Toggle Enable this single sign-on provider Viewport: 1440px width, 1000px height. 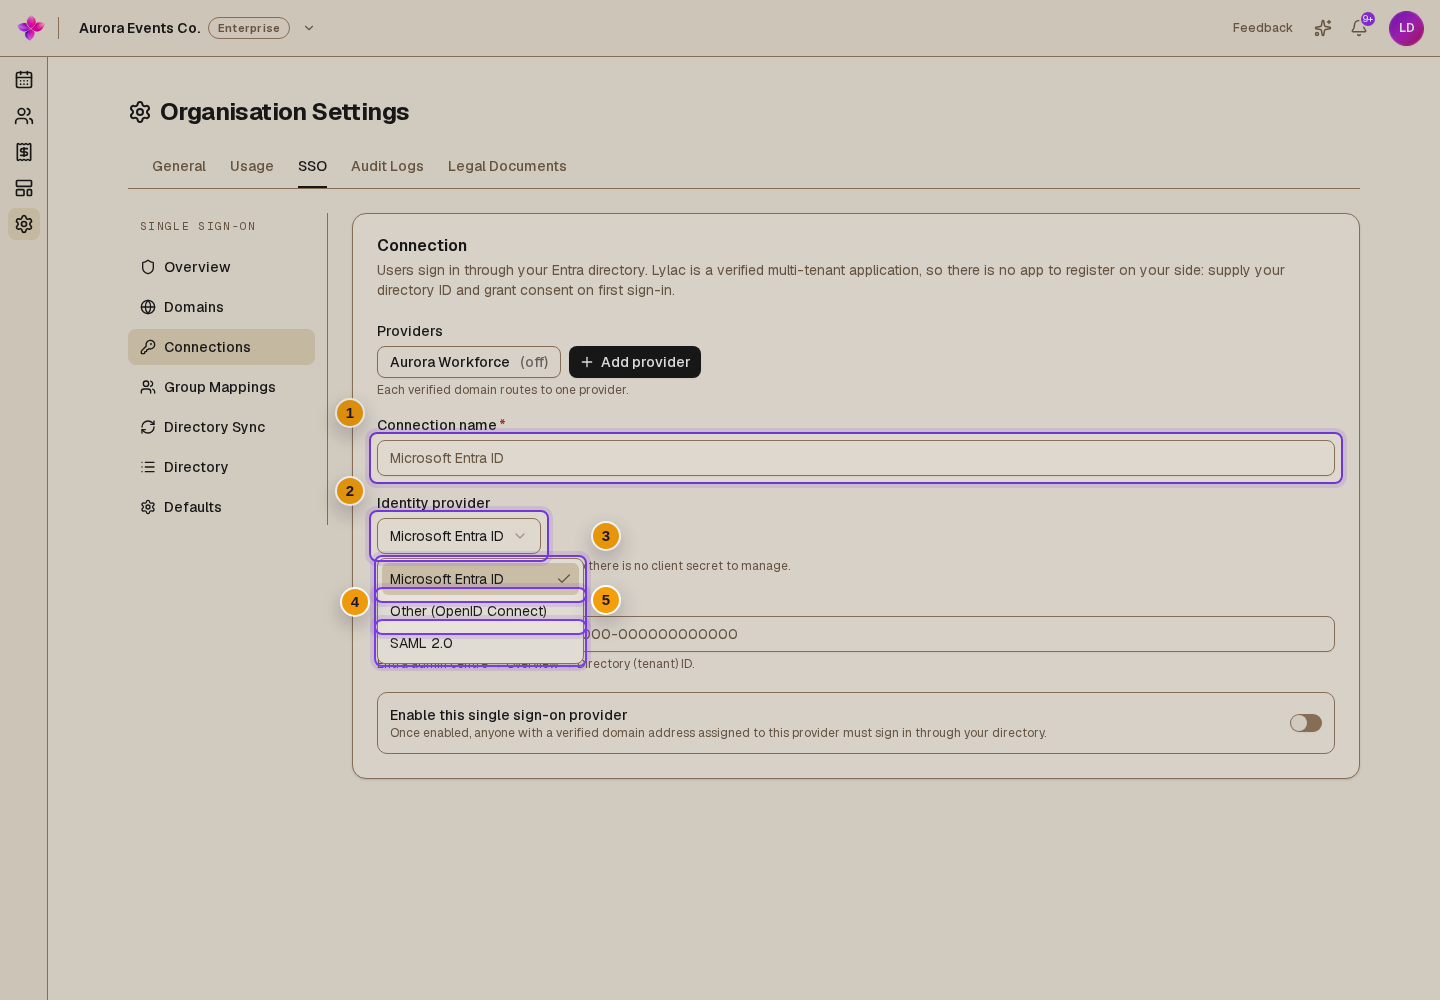point(1306,723)
